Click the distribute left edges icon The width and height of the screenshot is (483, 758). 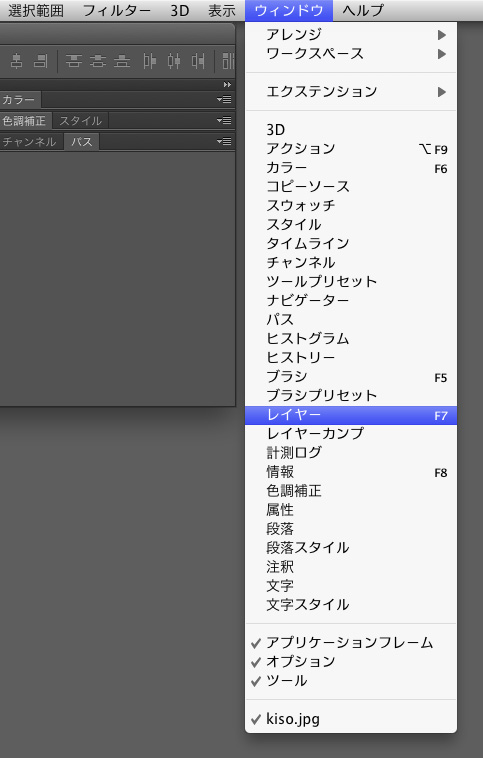click(149, 61)
